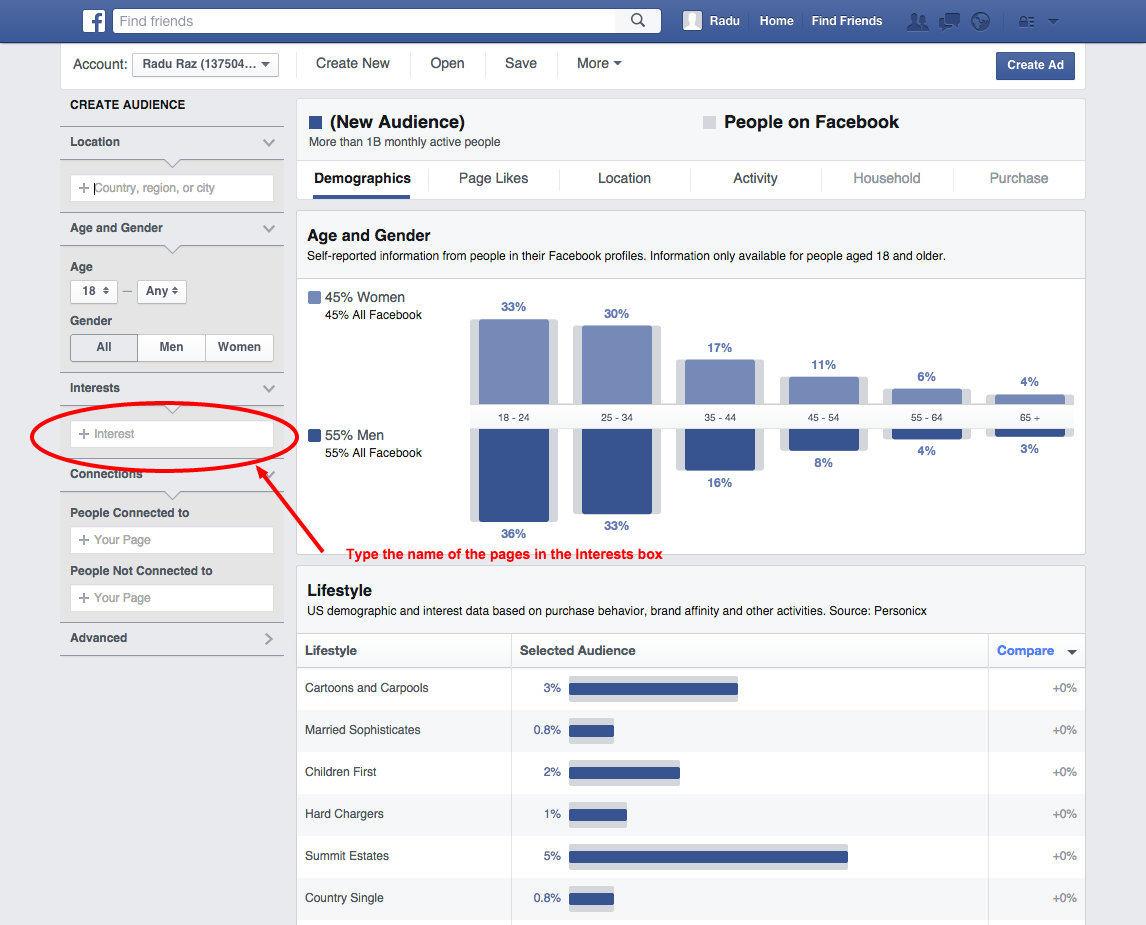Click the gray People on Facebook swatch
The width and height of the screenshot is (1146, 925).
tap(709, 122)
